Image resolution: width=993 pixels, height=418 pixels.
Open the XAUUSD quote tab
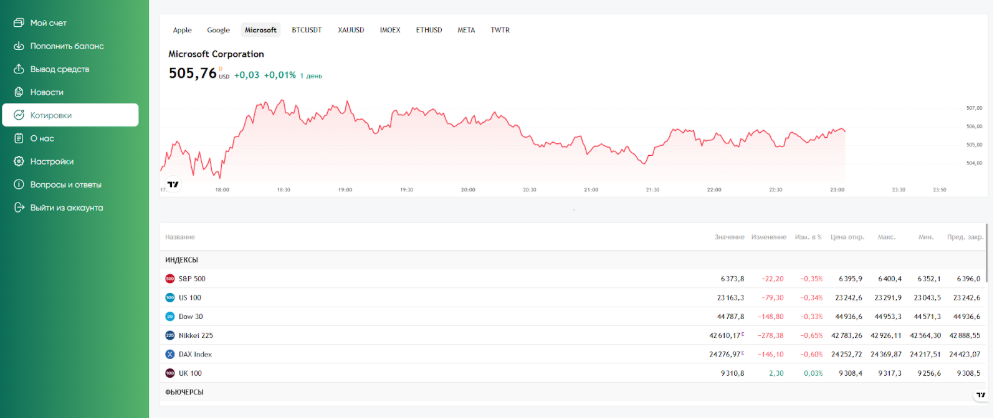pos(352,30)
